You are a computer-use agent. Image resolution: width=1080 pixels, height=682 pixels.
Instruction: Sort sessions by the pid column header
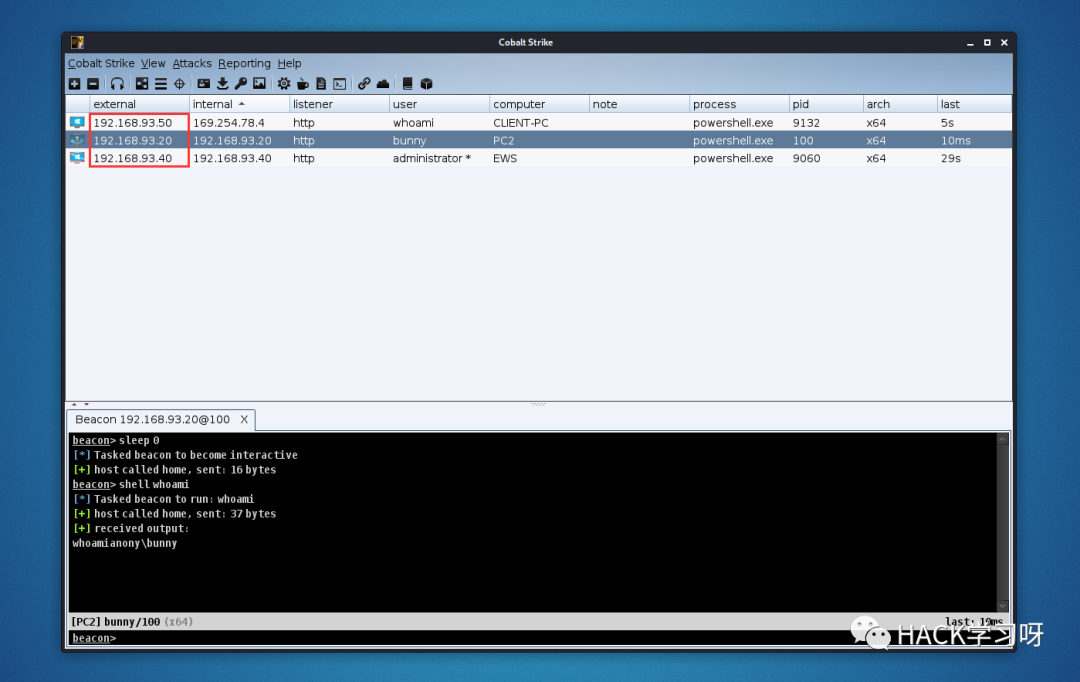pos(825,104)
